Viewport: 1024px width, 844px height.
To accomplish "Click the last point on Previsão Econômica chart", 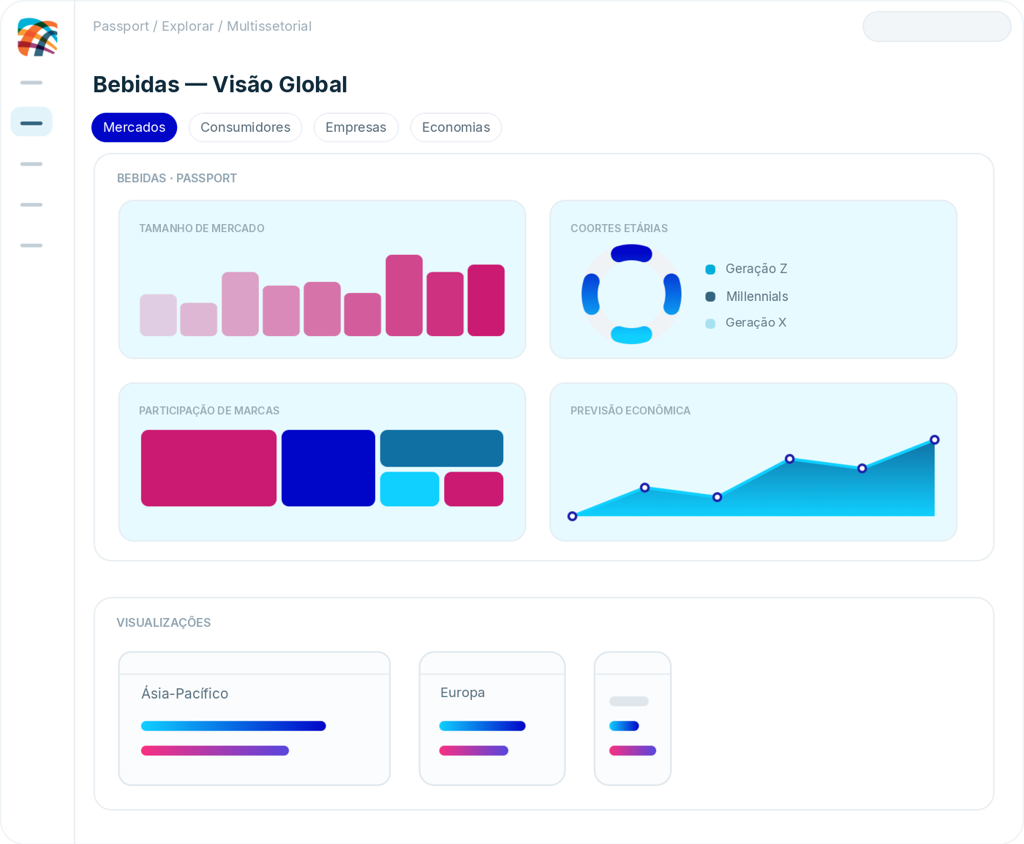I will click(x=935, y=440).
